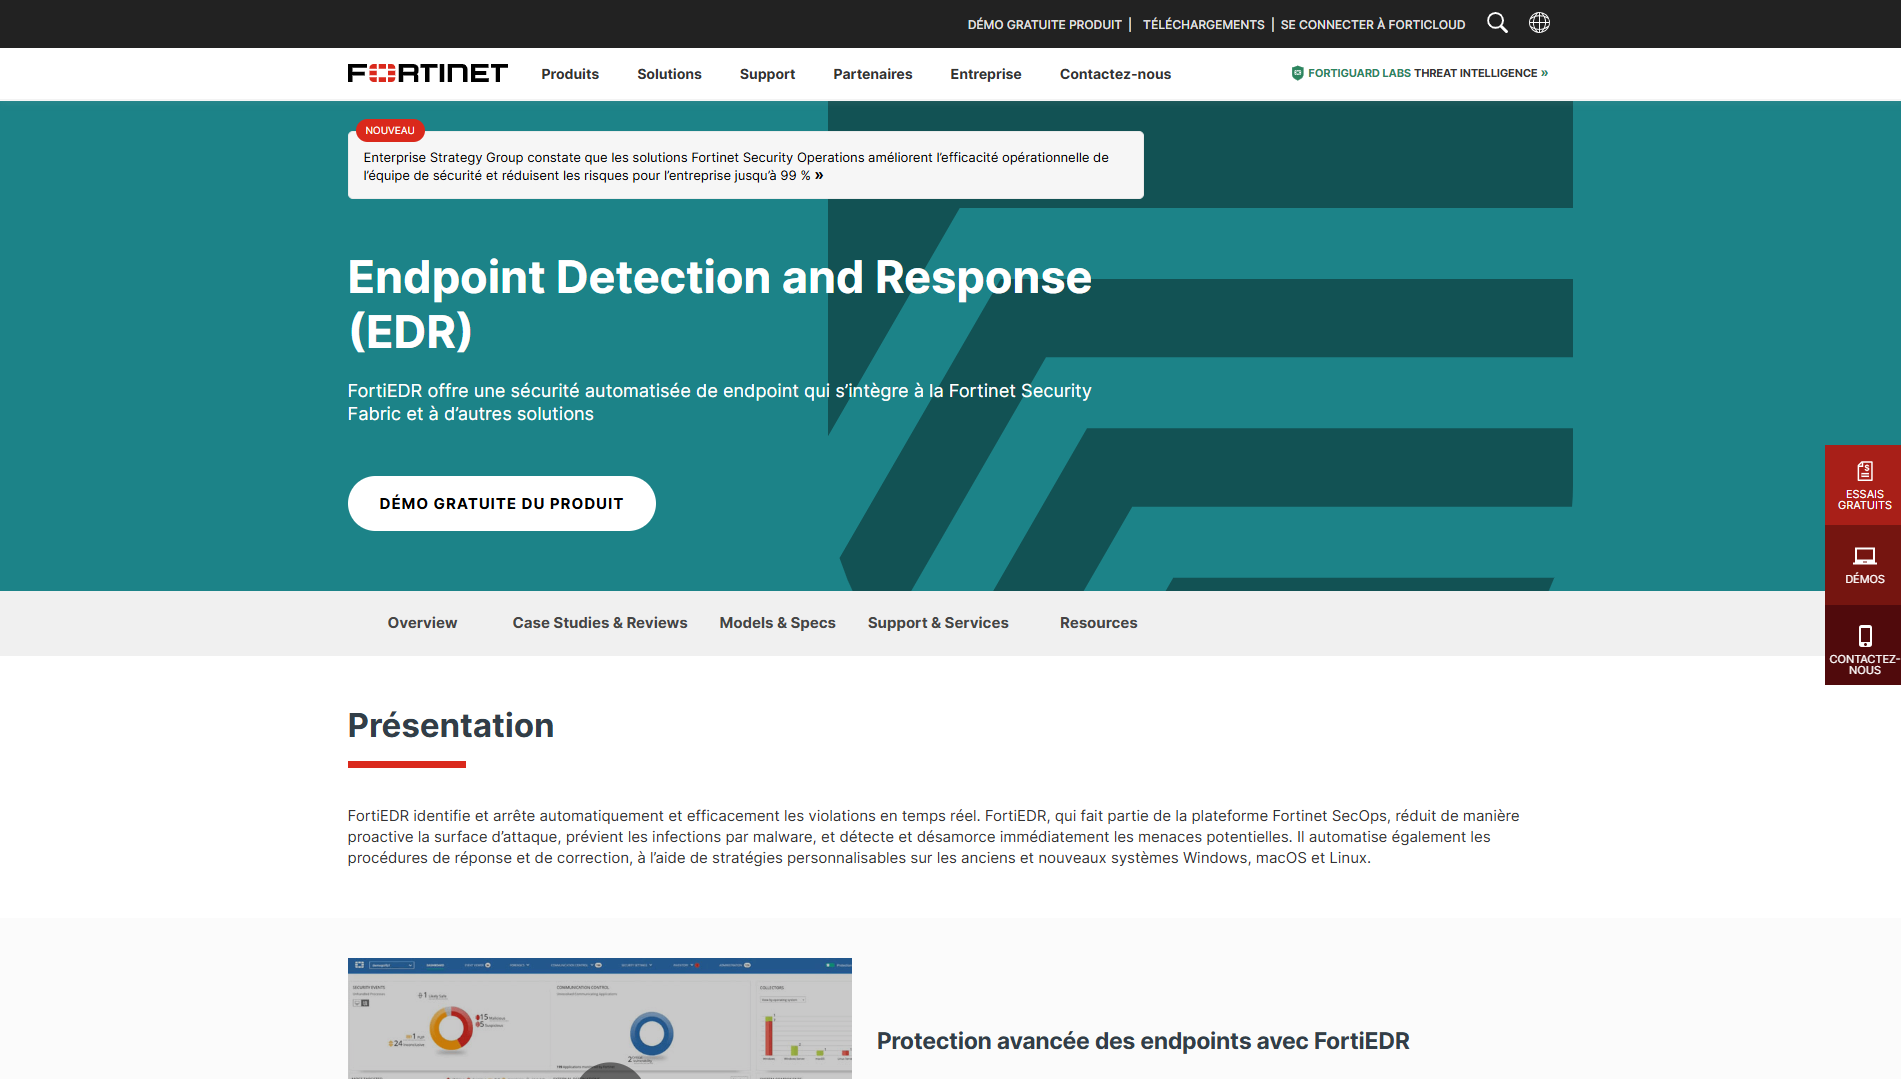Viewport: 1901px width, 1079px height.
Task: Select the Resources tab
Action: pos(1098,623)
